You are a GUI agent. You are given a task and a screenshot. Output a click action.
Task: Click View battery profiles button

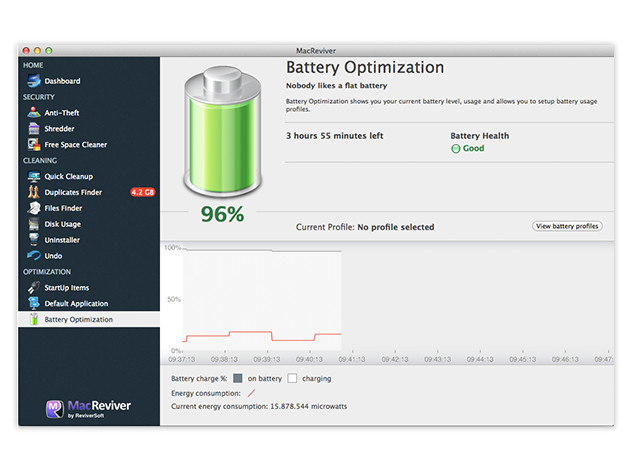pos(567,226)
